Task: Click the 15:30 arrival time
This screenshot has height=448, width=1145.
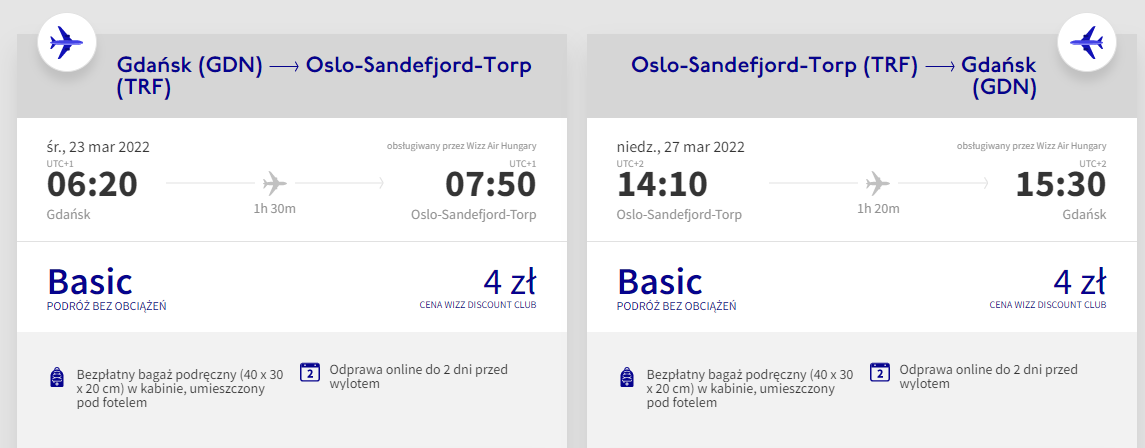Action: pos(1061,185)
